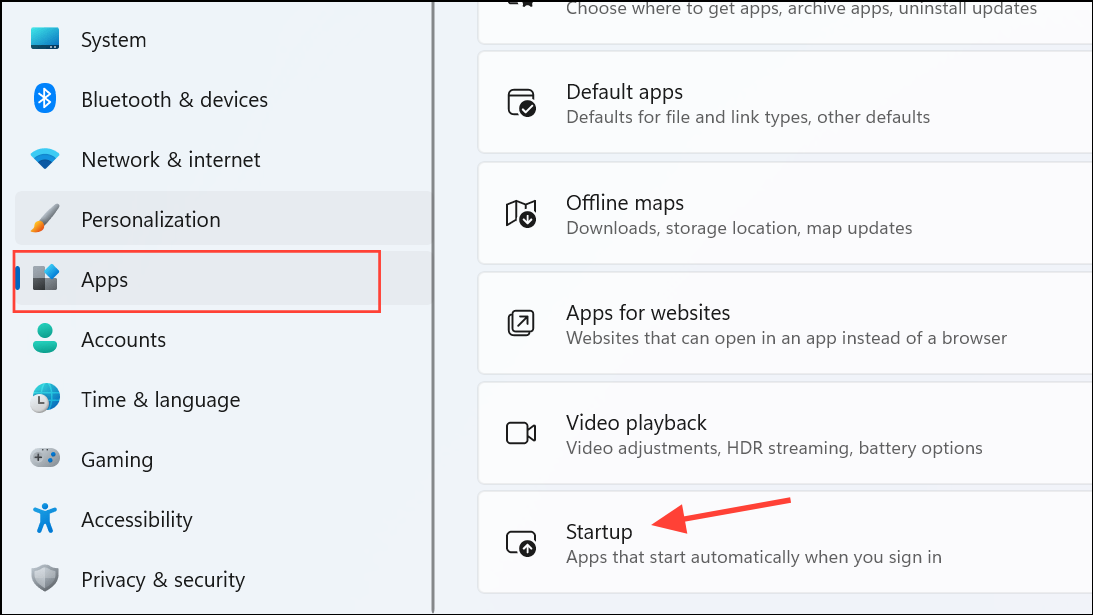Click the Accessibility person icon
1093x615 pixels.
tap(44, 519)
